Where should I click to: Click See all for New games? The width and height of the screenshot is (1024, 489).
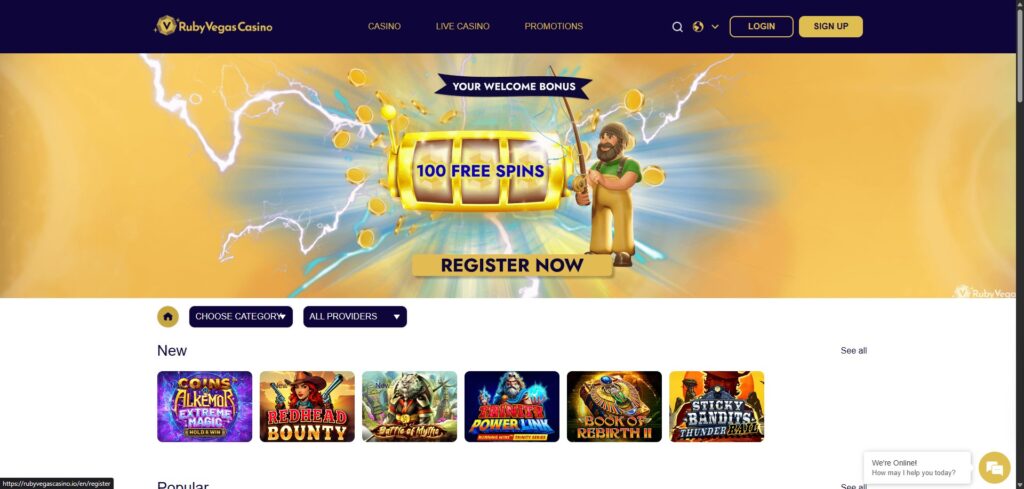click(x=854, y=351)
